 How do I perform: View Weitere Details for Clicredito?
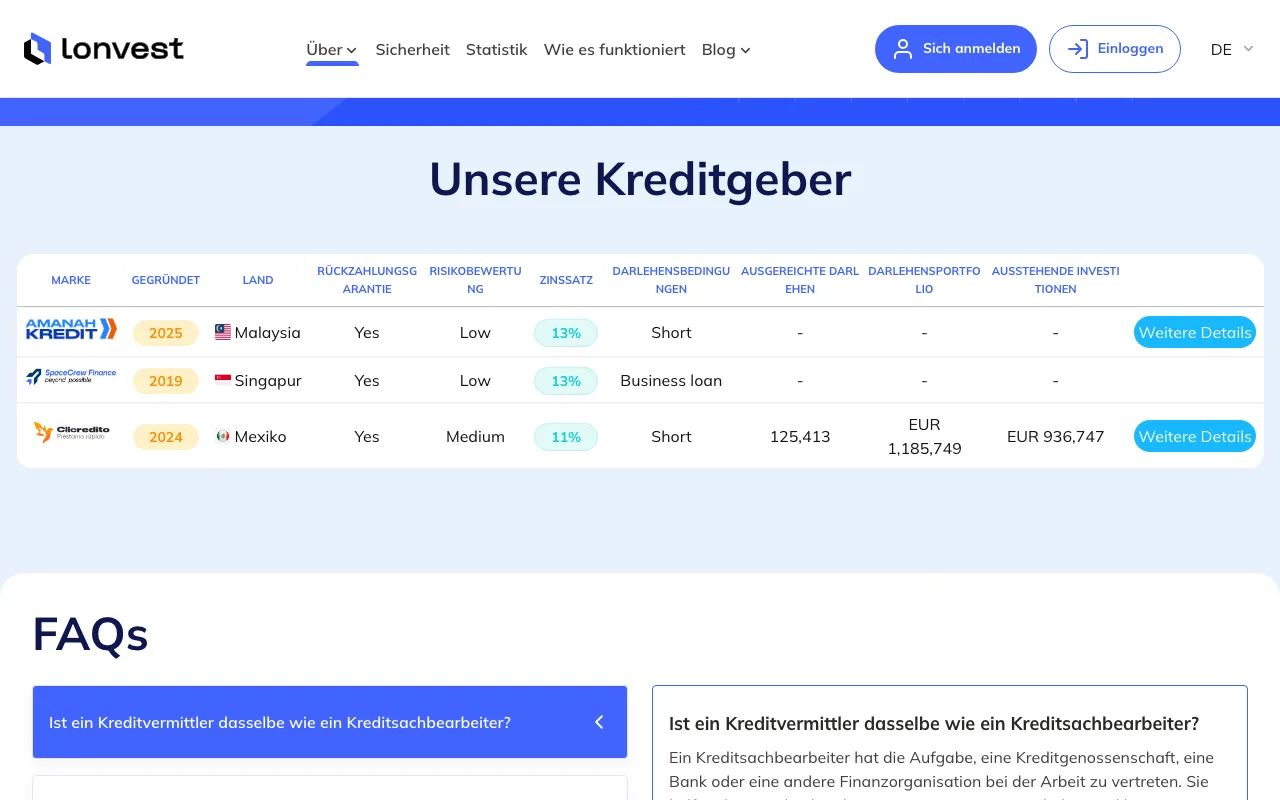pos(1195,436)
